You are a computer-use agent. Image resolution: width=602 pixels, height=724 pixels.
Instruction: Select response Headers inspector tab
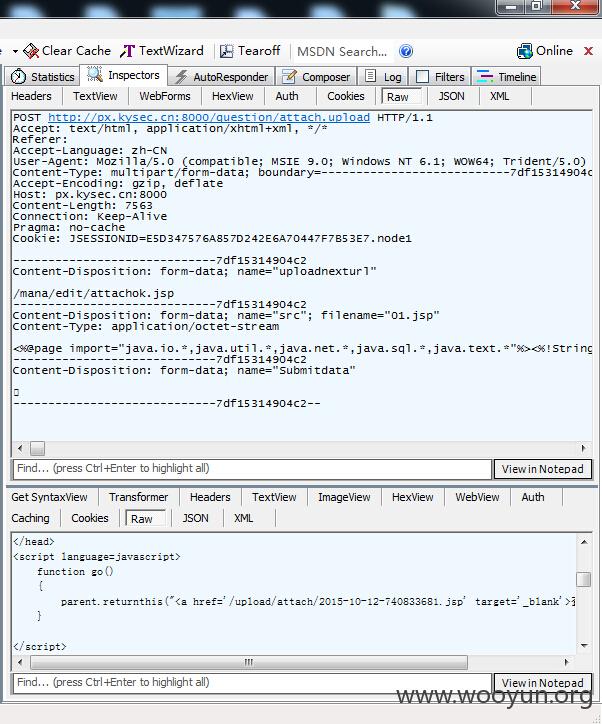(x=210, y=497)
